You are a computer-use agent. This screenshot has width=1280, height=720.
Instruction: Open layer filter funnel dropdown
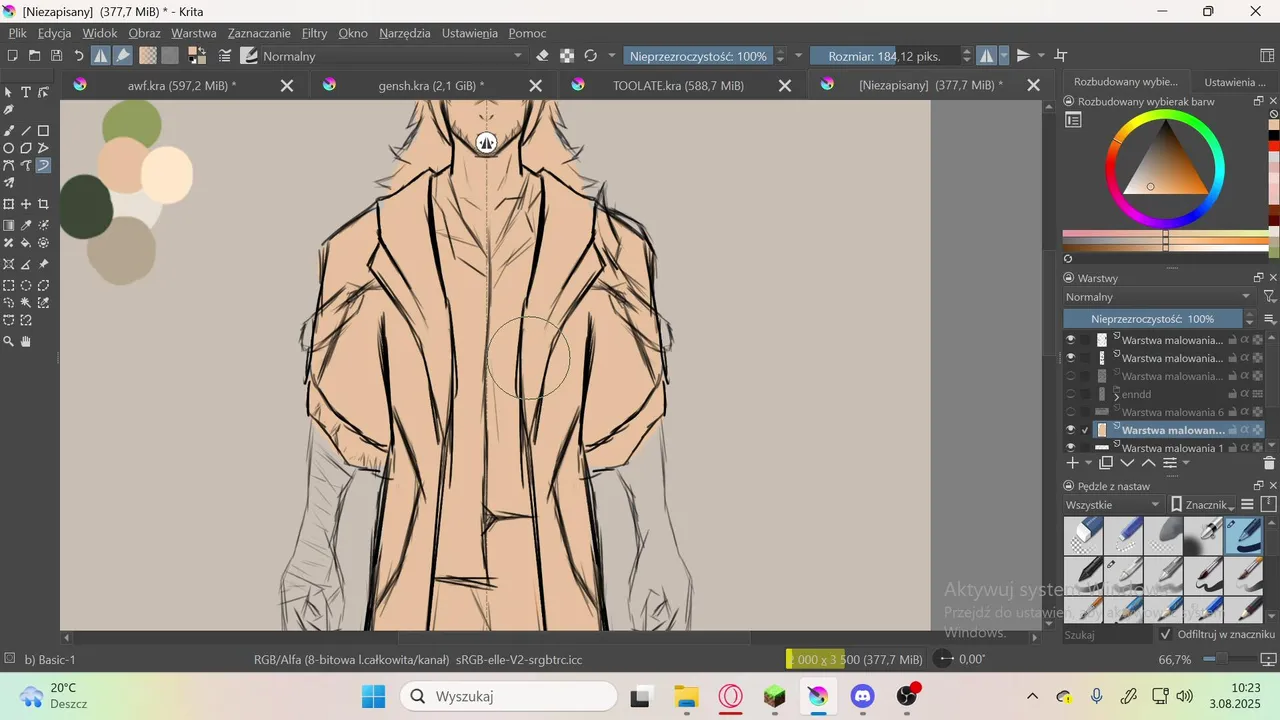tap(1269, 297)
